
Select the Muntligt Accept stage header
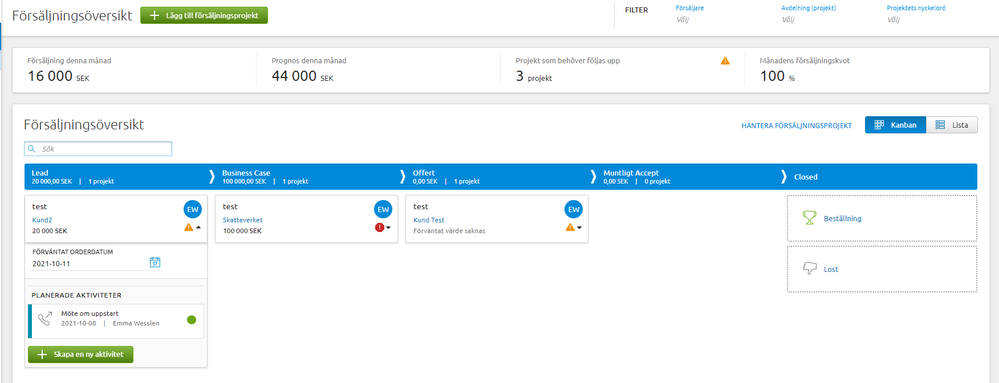[x=688, y=177]
